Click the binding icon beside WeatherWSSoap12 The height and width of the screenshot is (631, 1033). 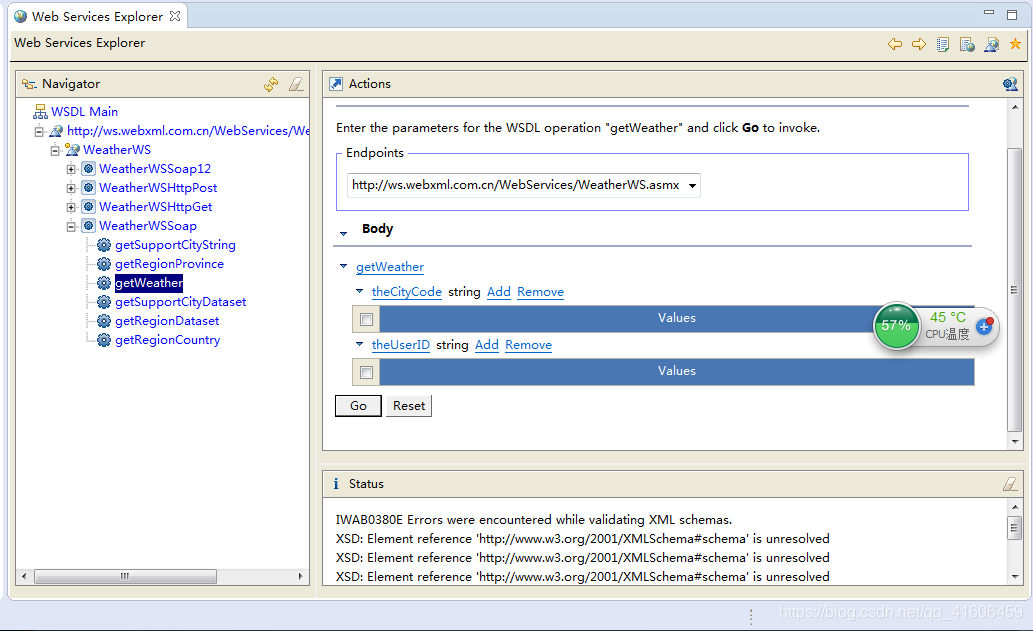point(88,169)
